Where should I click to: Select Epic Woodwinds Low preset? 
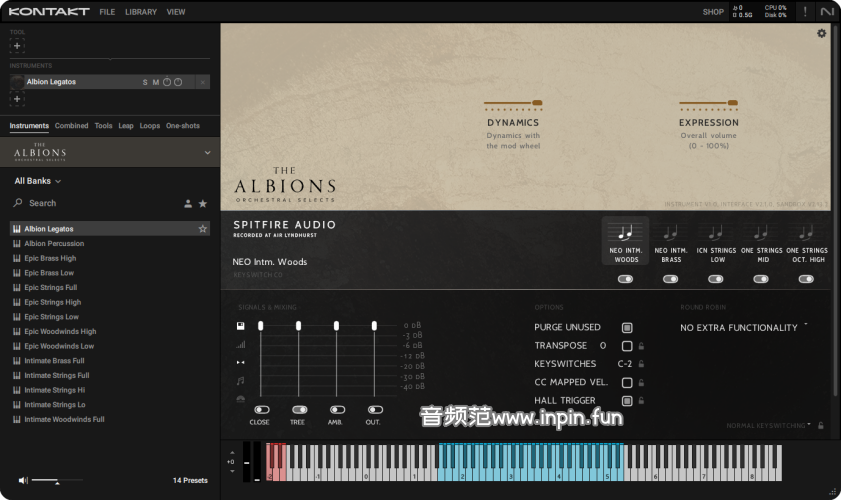(x=109, y=346)
